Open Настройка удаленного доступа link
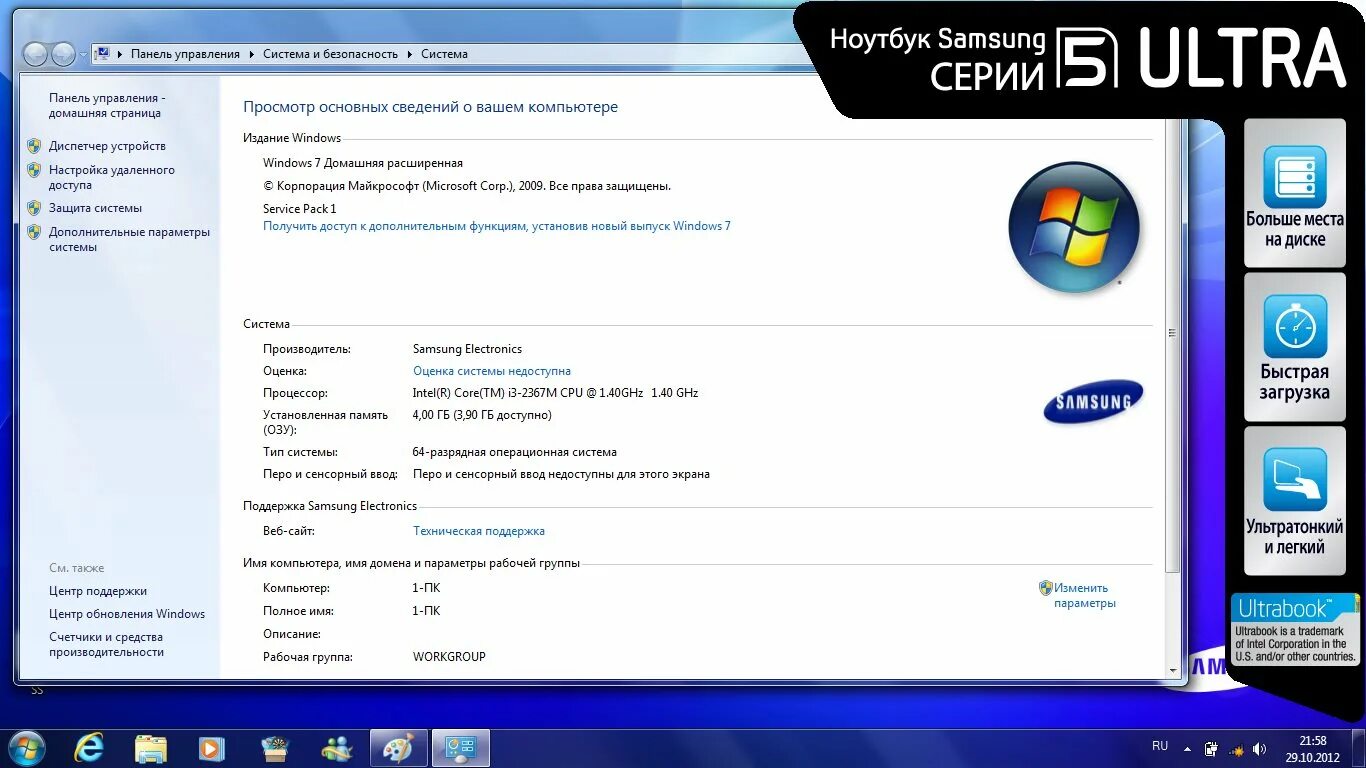Viewport: 1366px width, 768px height. (112, 177)
